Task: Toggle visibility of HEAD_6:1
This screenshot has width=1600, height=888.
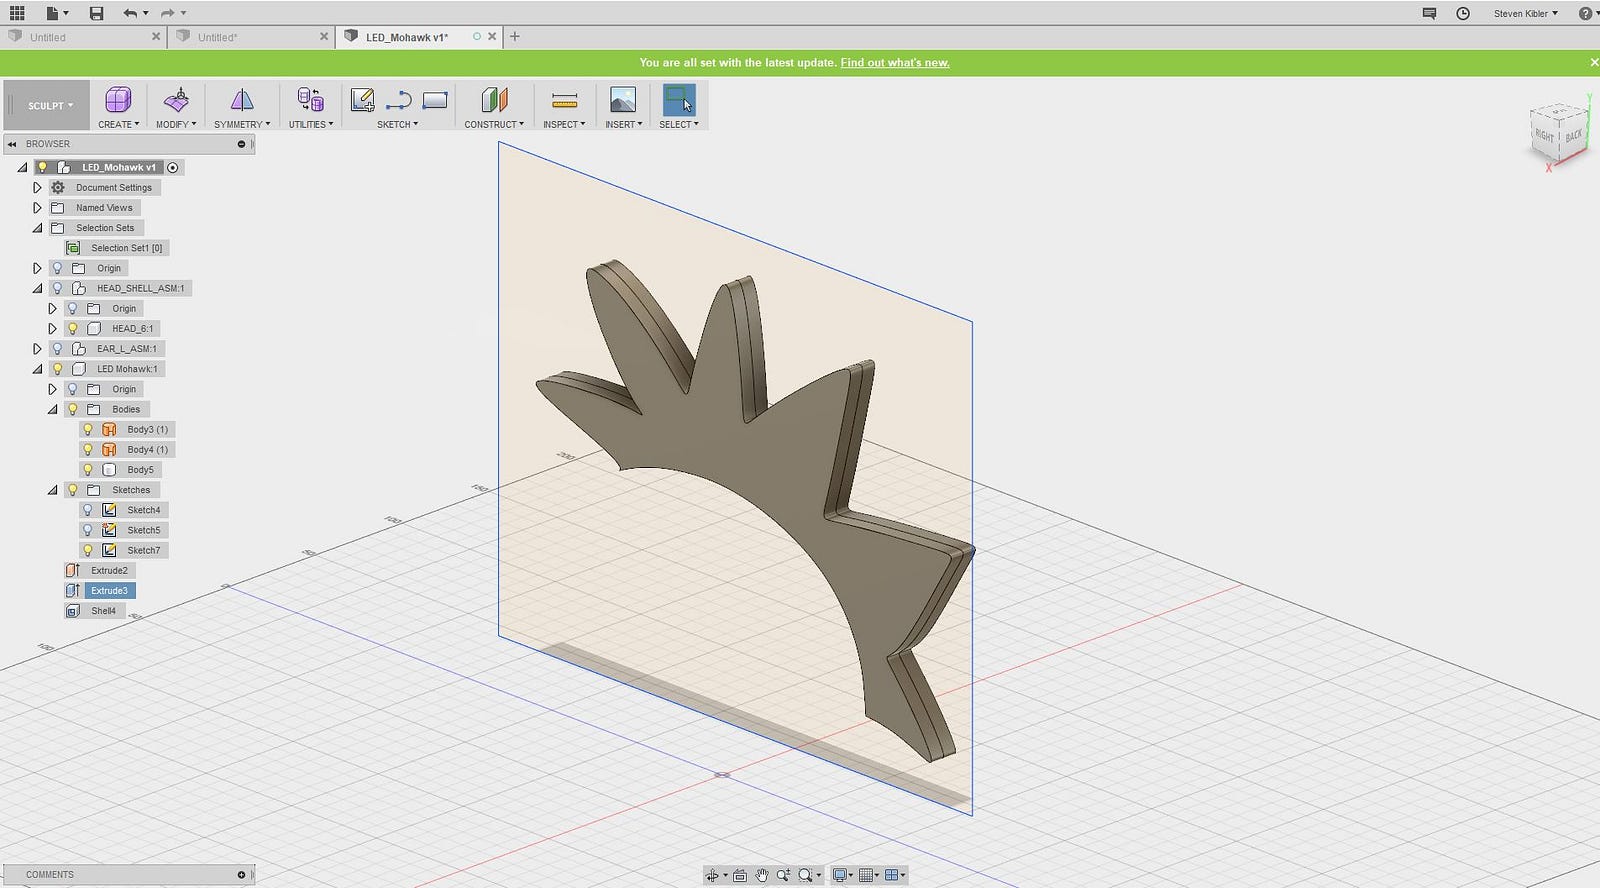Action: (72, 328)
